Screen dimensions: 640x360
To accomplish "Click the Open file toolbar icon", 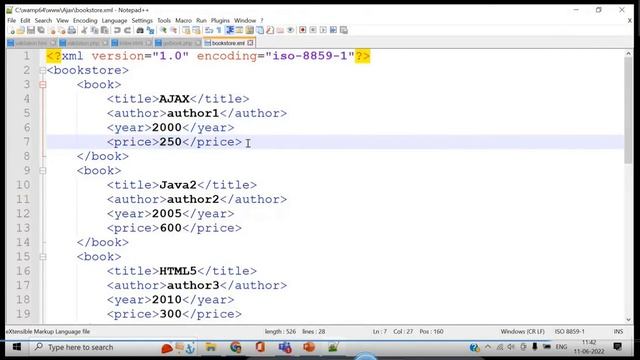I will [21, 30].
